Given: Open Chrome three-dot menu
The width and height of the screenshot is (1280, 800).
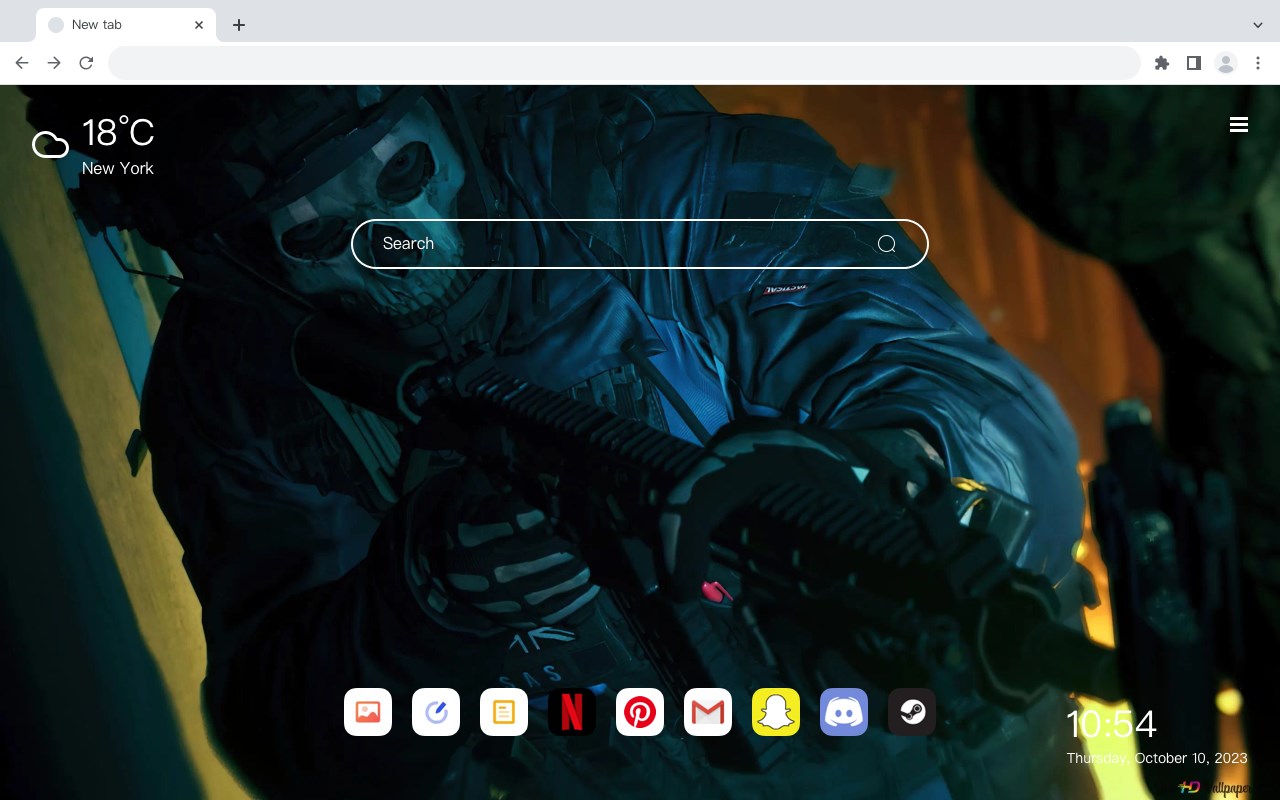Looking at the screenshot, I should (1258, 63).
